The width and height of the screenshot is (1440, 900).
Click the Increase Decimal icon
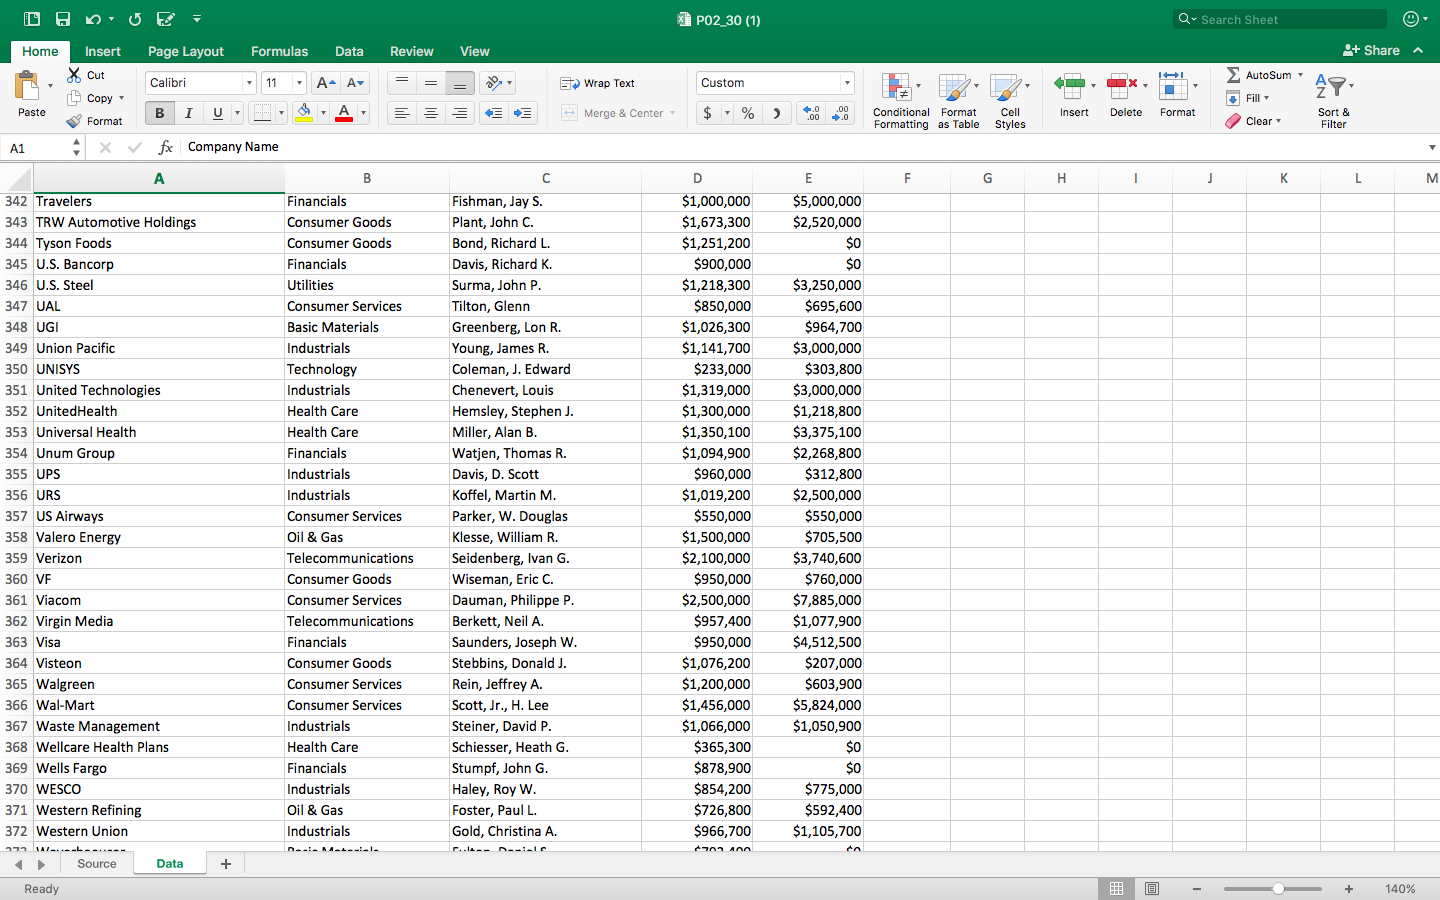click(x=811, y=113)
